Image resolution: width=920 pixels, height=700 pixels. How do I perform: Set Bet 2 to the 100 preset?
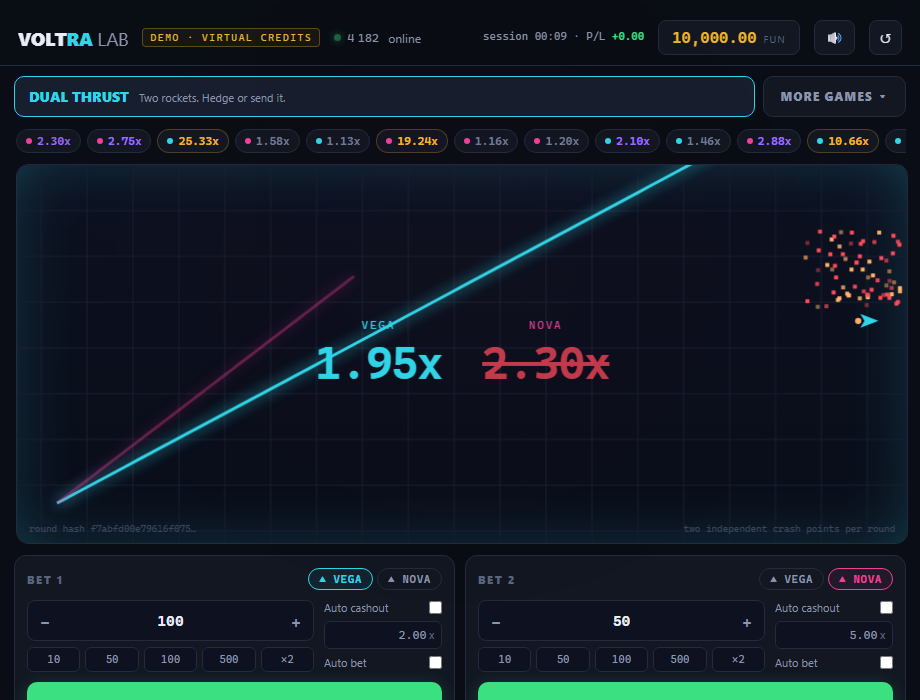[x=621, y=660]
